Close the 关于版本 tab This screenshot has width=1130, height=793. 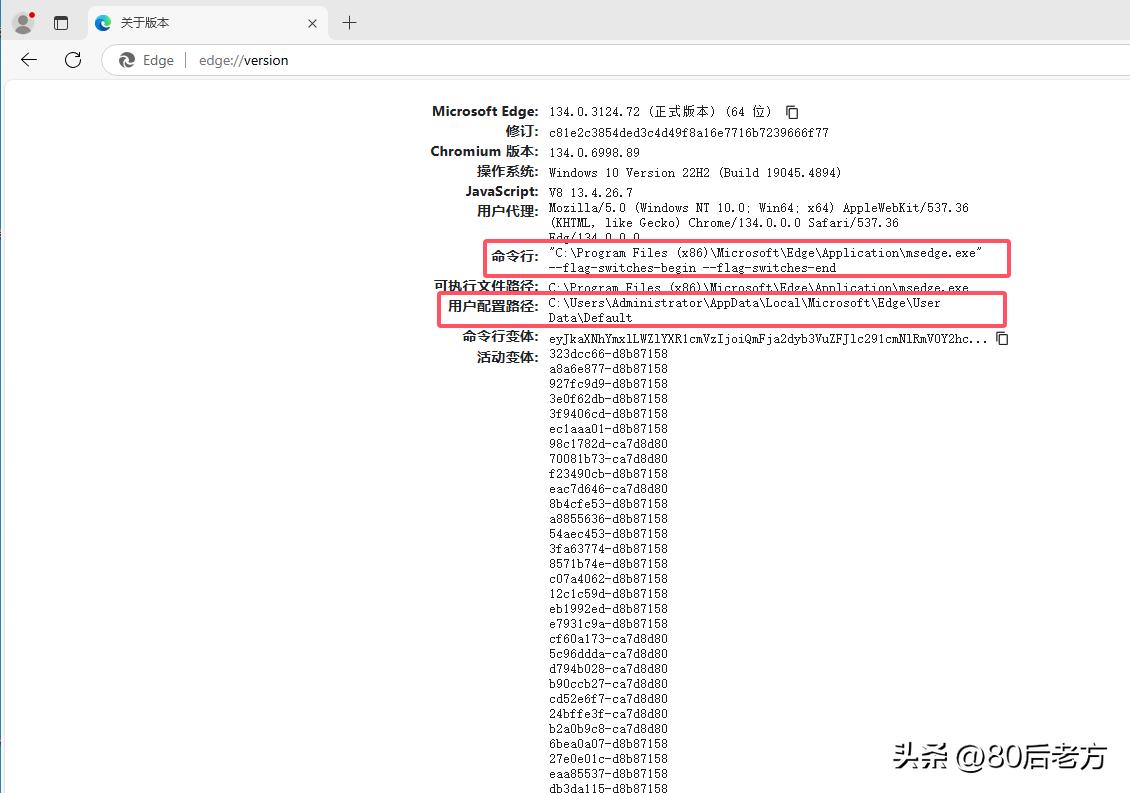pos(313,22)
